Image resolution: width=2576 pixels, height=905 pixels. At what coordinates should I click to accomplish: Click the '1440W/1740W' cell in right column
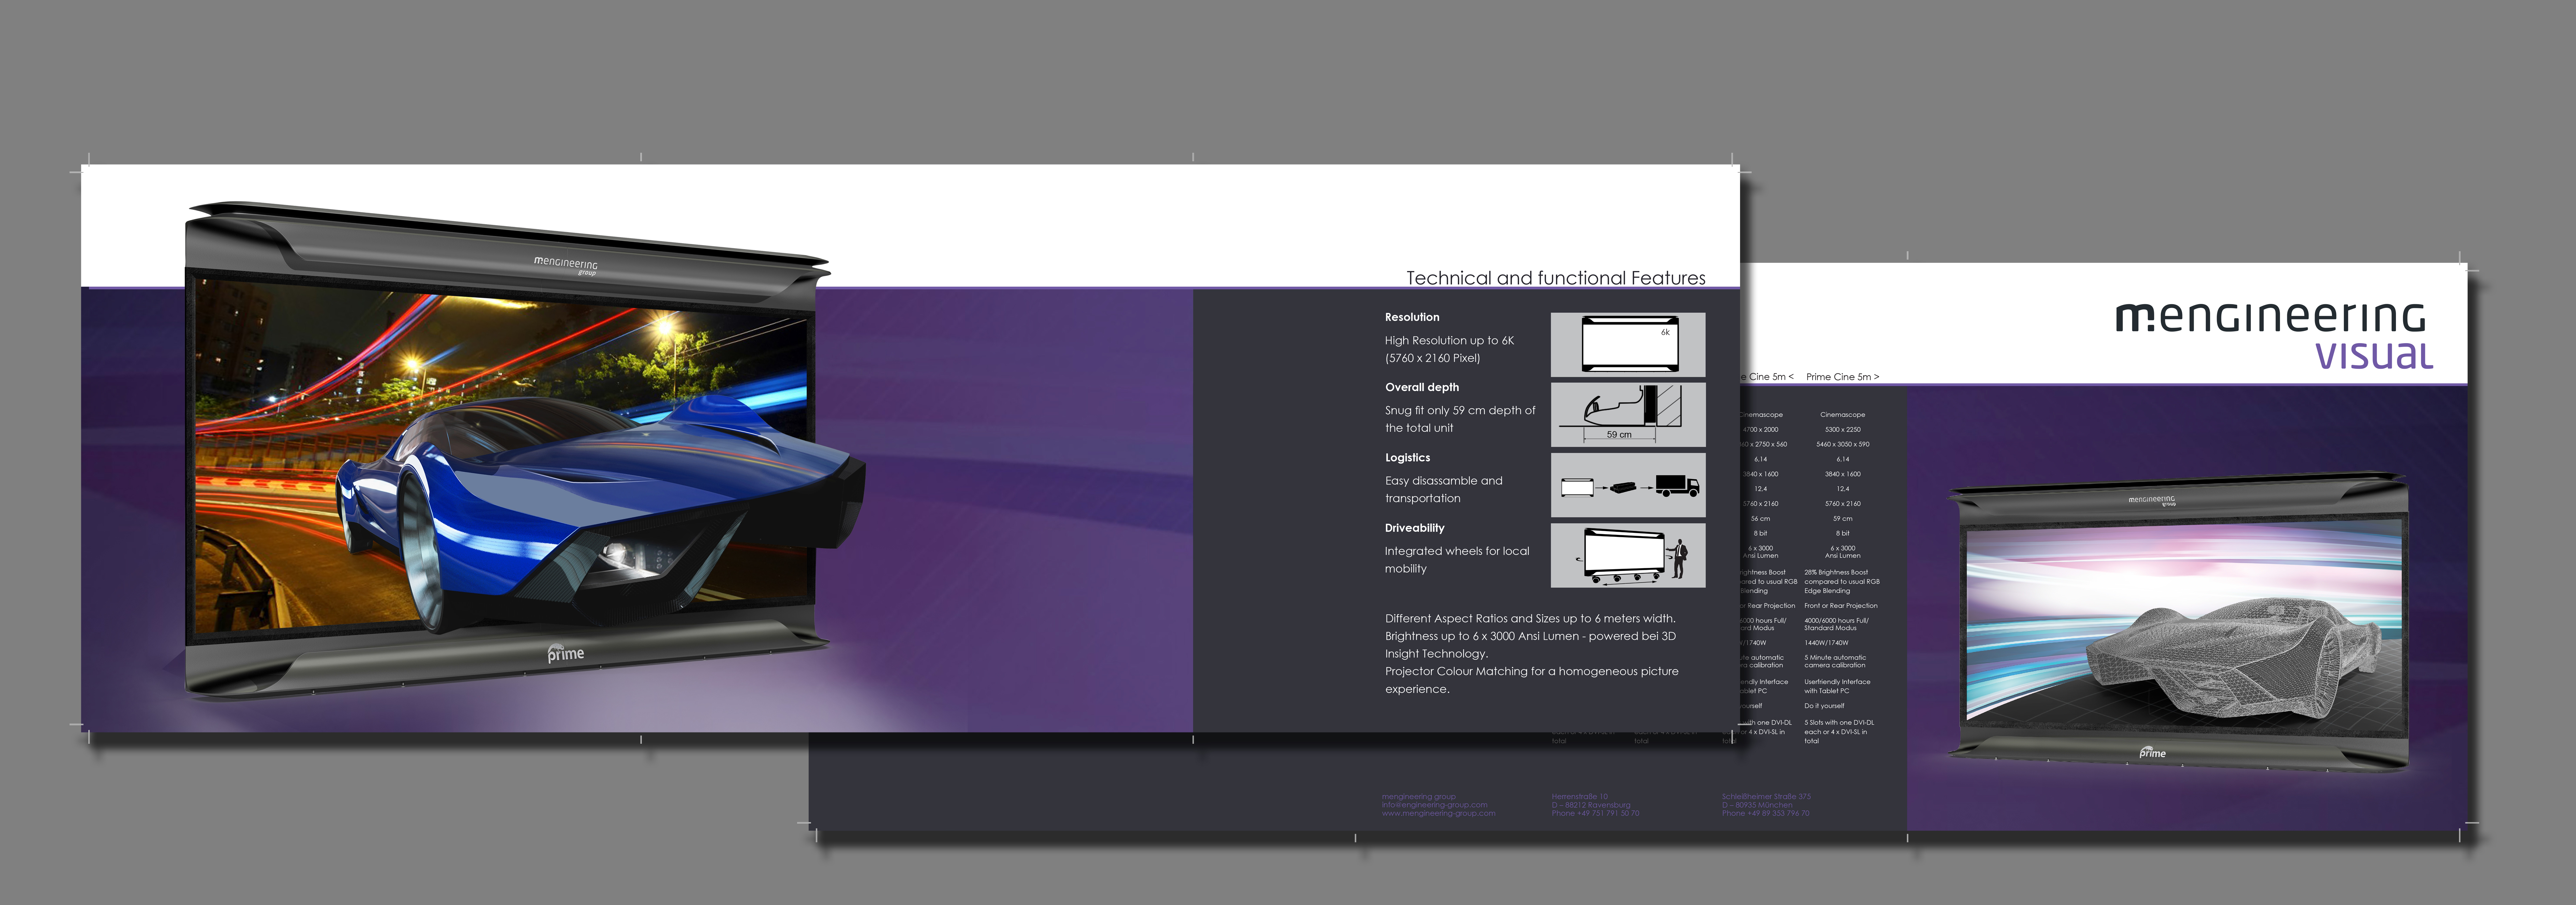pos(1826,643)
